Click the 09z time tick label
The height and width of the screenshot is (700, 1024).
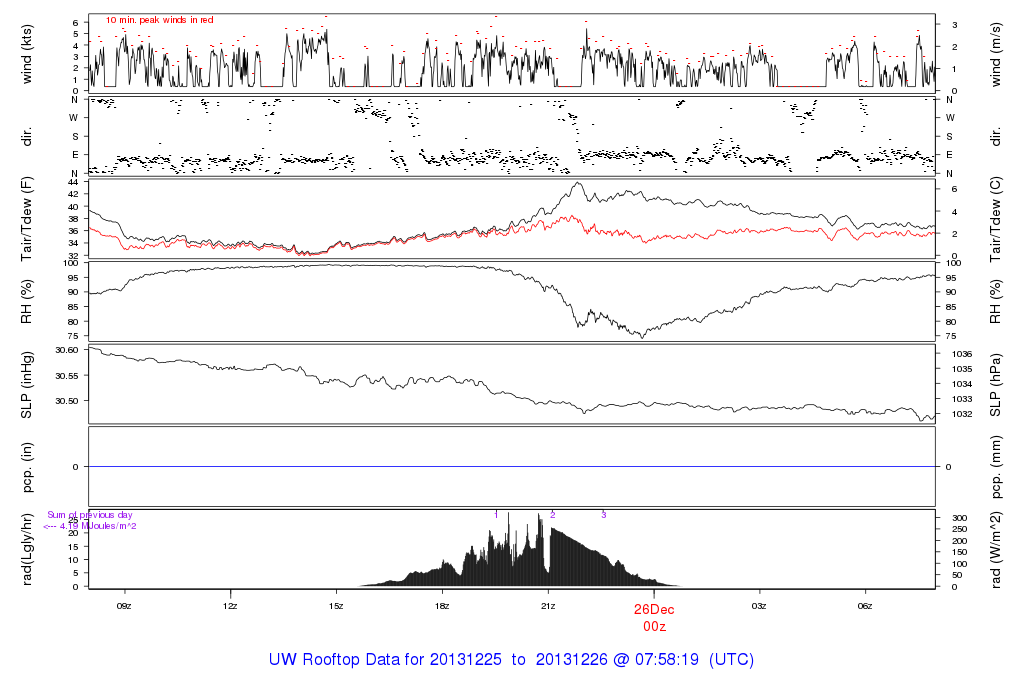coord(124,606)
